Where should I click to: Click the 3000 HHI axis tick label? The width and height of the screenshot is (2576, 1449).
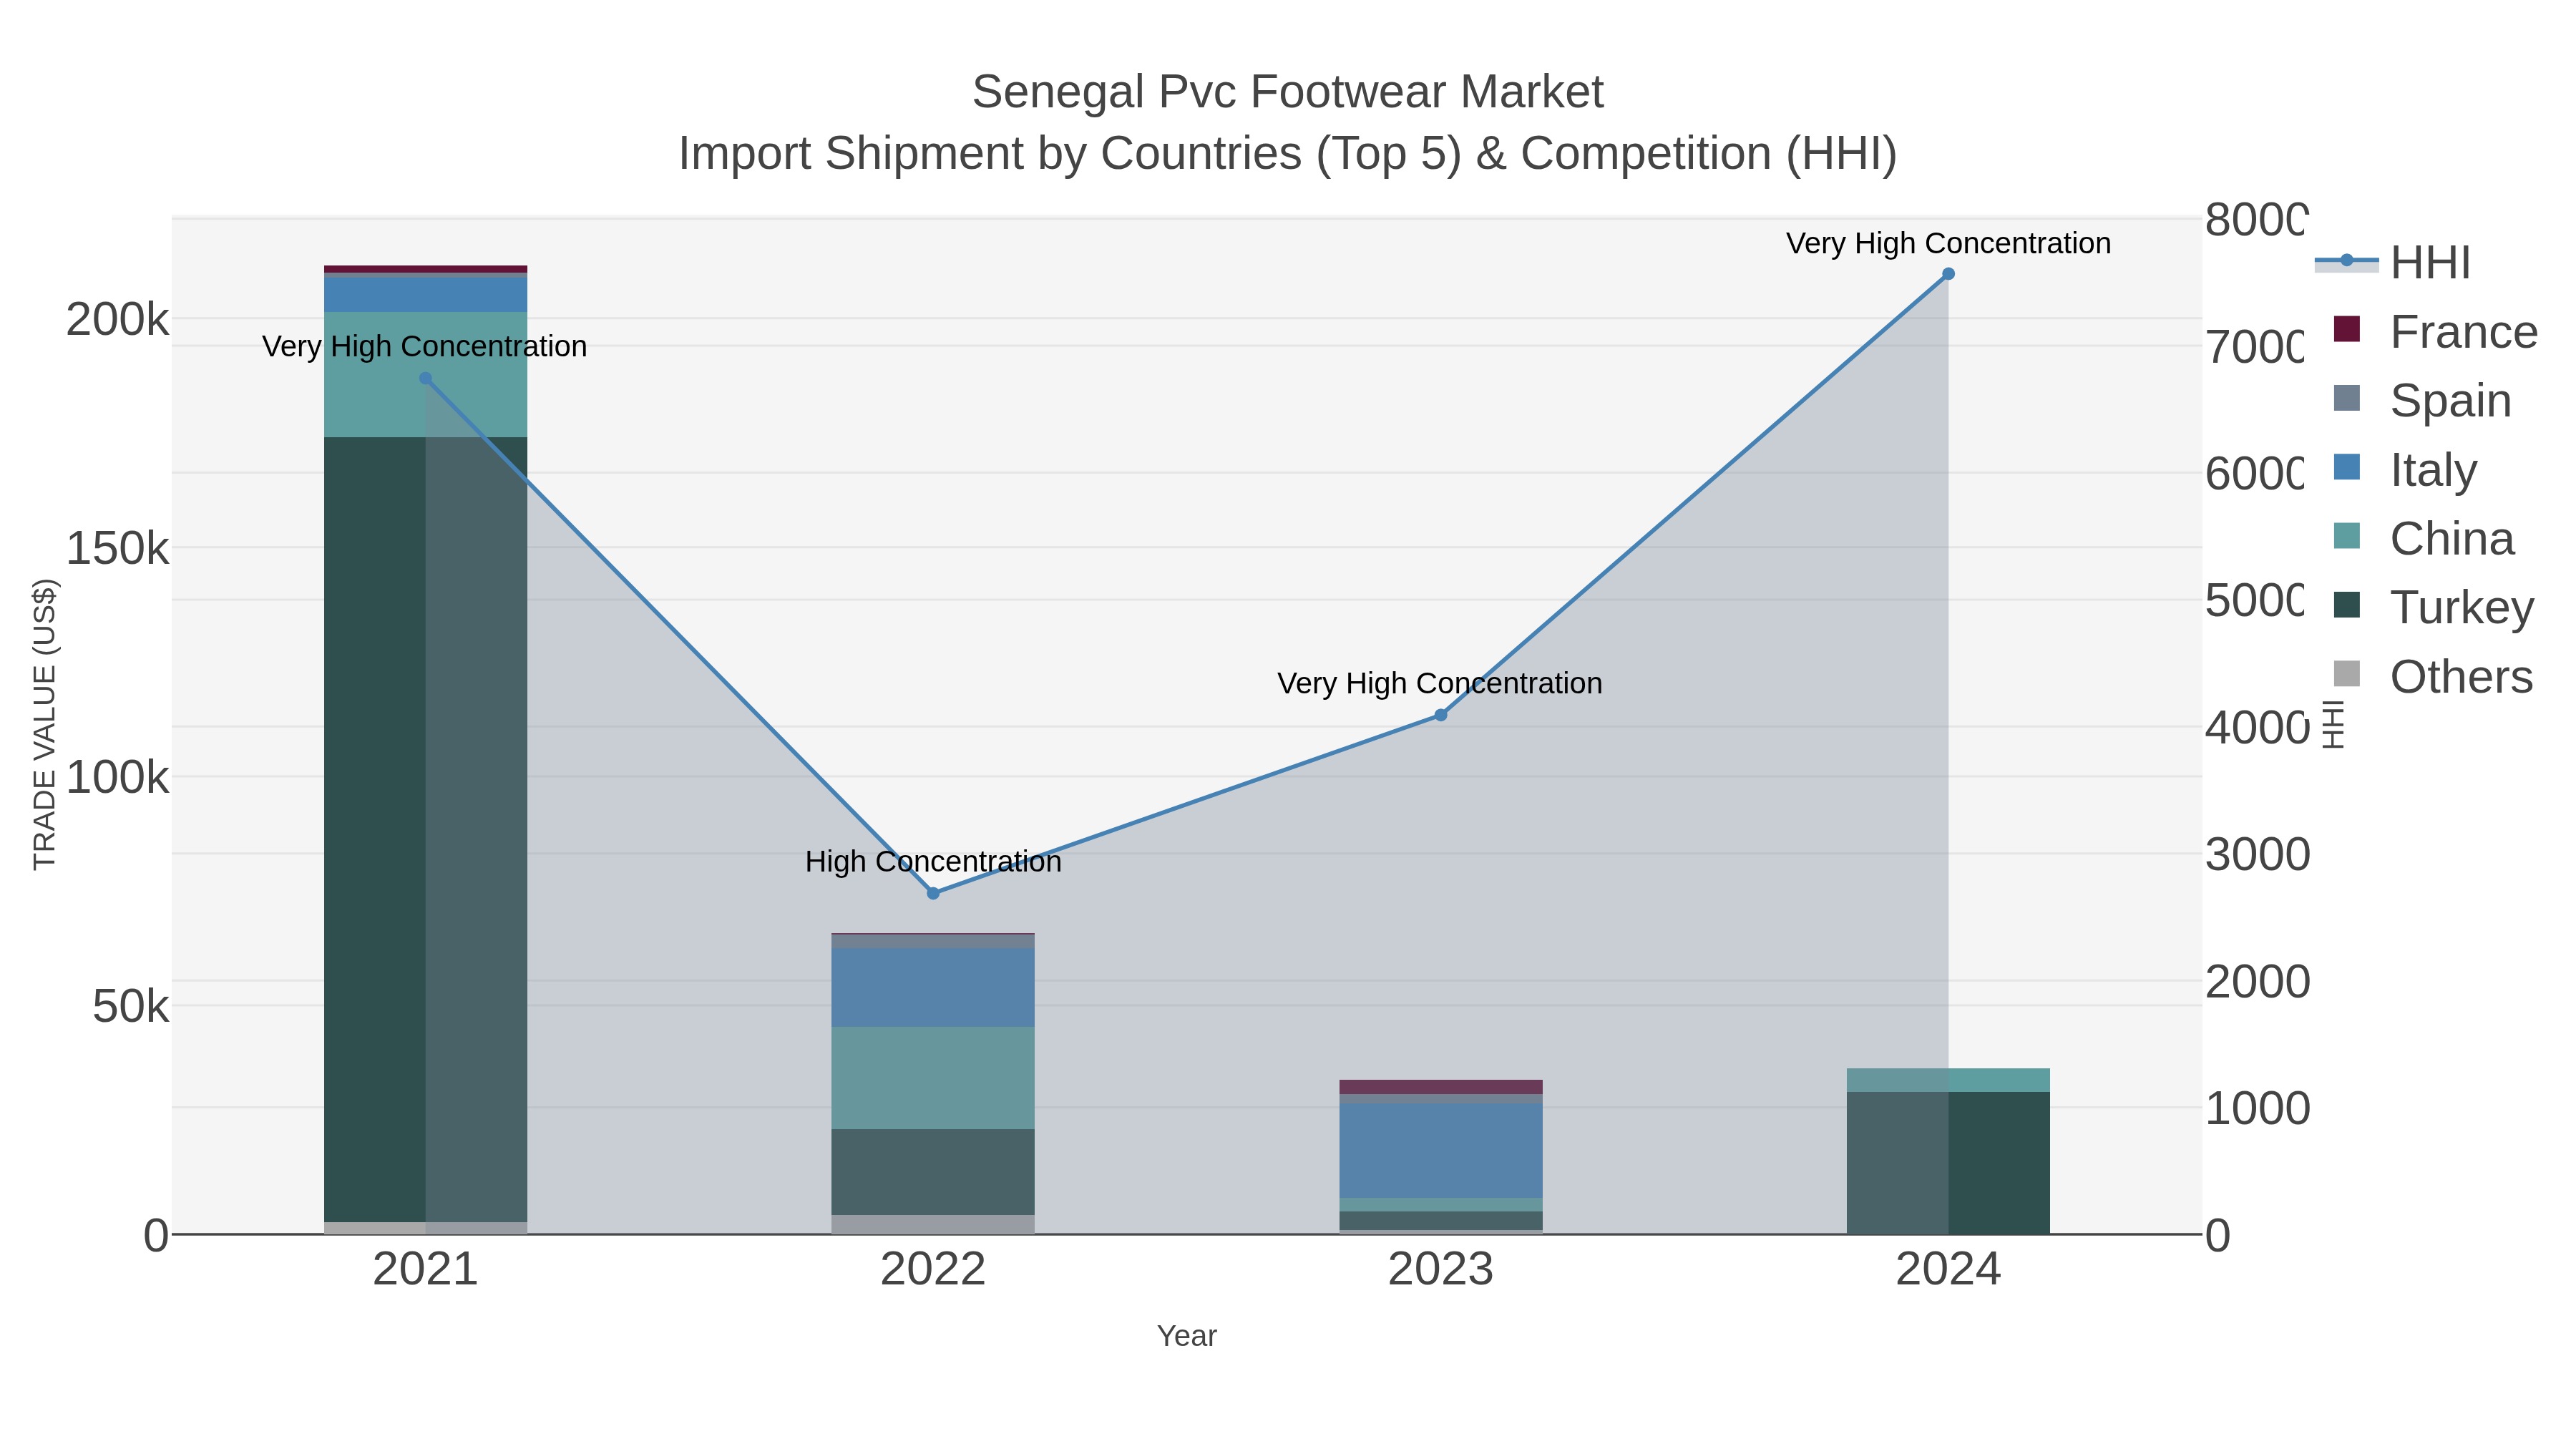click(x=2257, y=855)
